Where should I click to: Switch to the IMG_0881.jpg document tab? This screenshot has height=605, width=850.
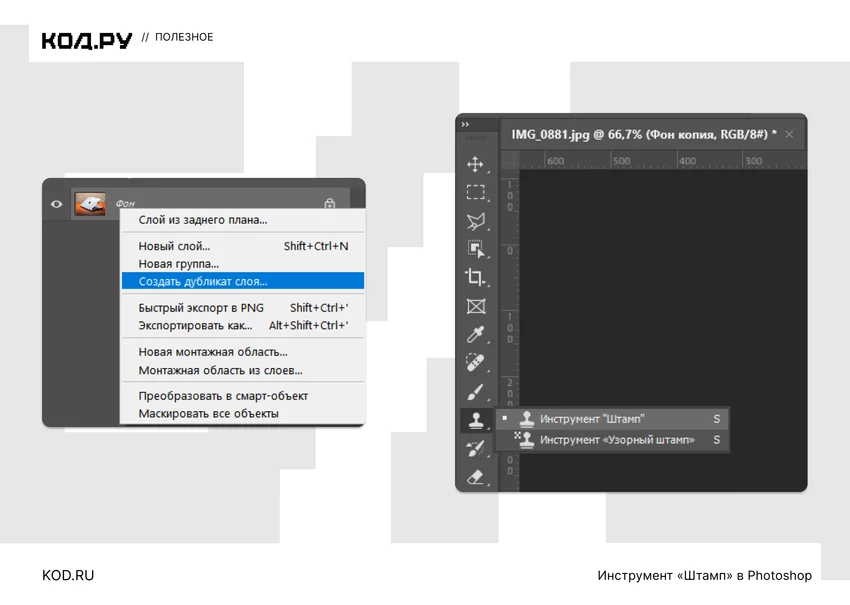tap(644, 134)
